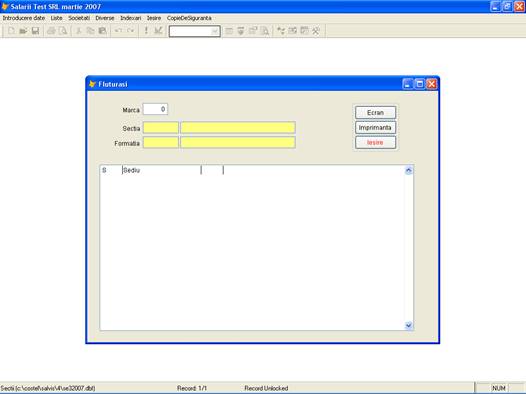Click the main application fox title icon
Image resolution: width=526 pixels, height=394 pixels.
pyautogui.click(x=4, y=6)
